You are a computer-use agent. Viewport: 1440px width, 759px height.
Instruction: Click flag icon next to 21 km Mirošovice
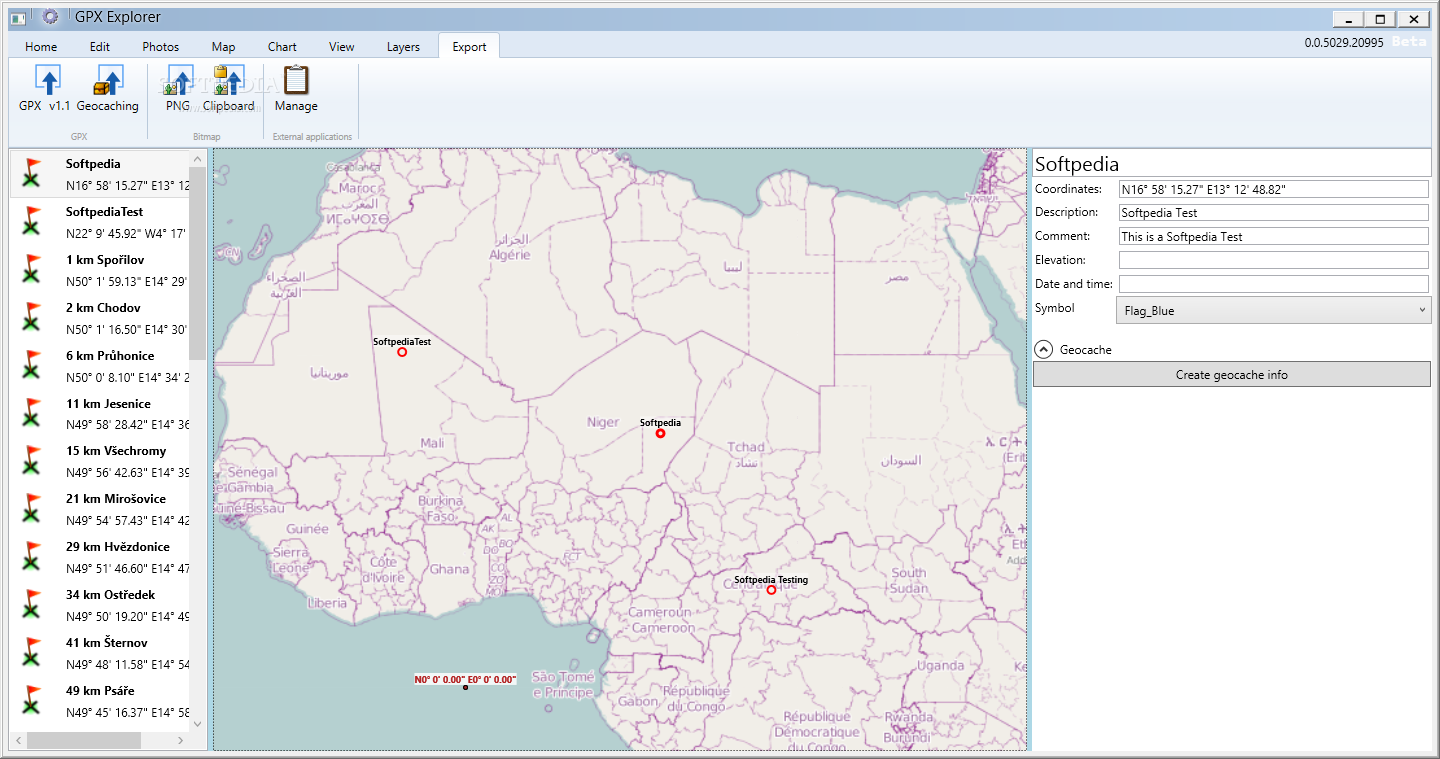33,509
